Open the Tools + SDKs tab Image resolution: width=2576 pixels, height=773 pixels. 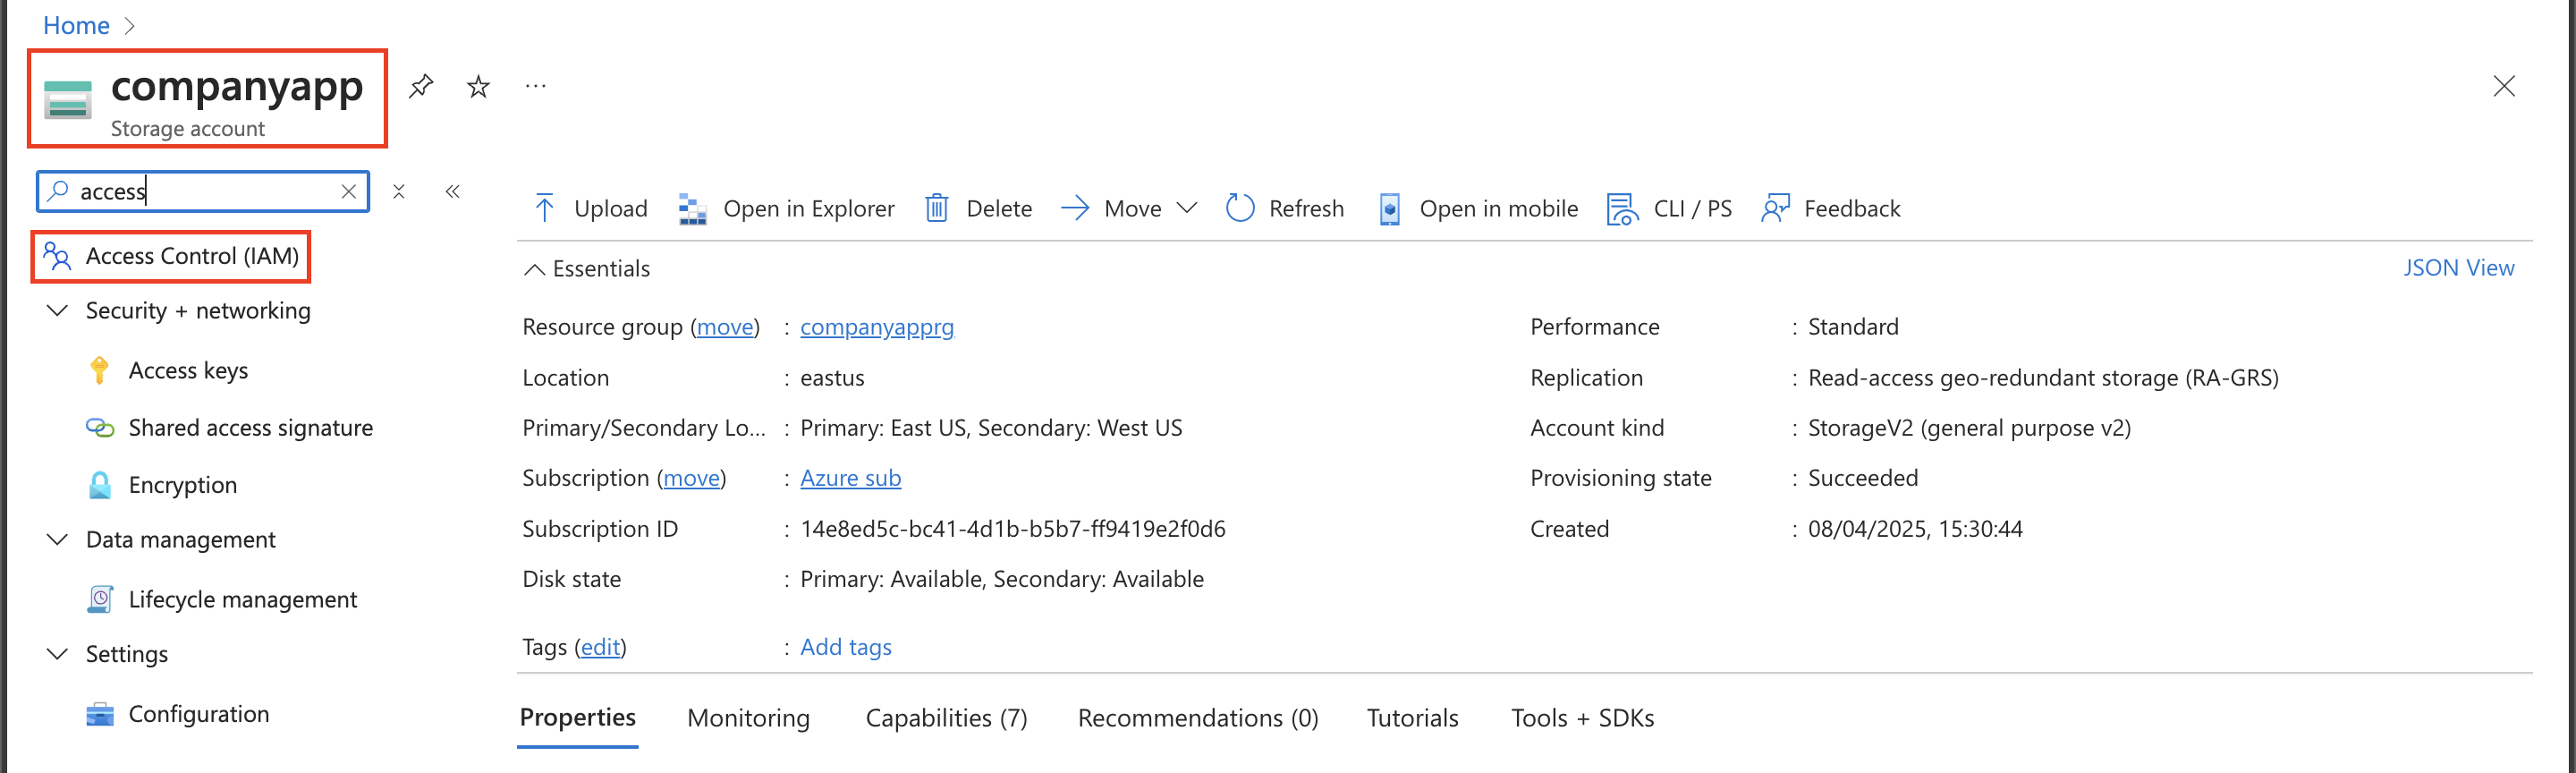[1582, 718]
